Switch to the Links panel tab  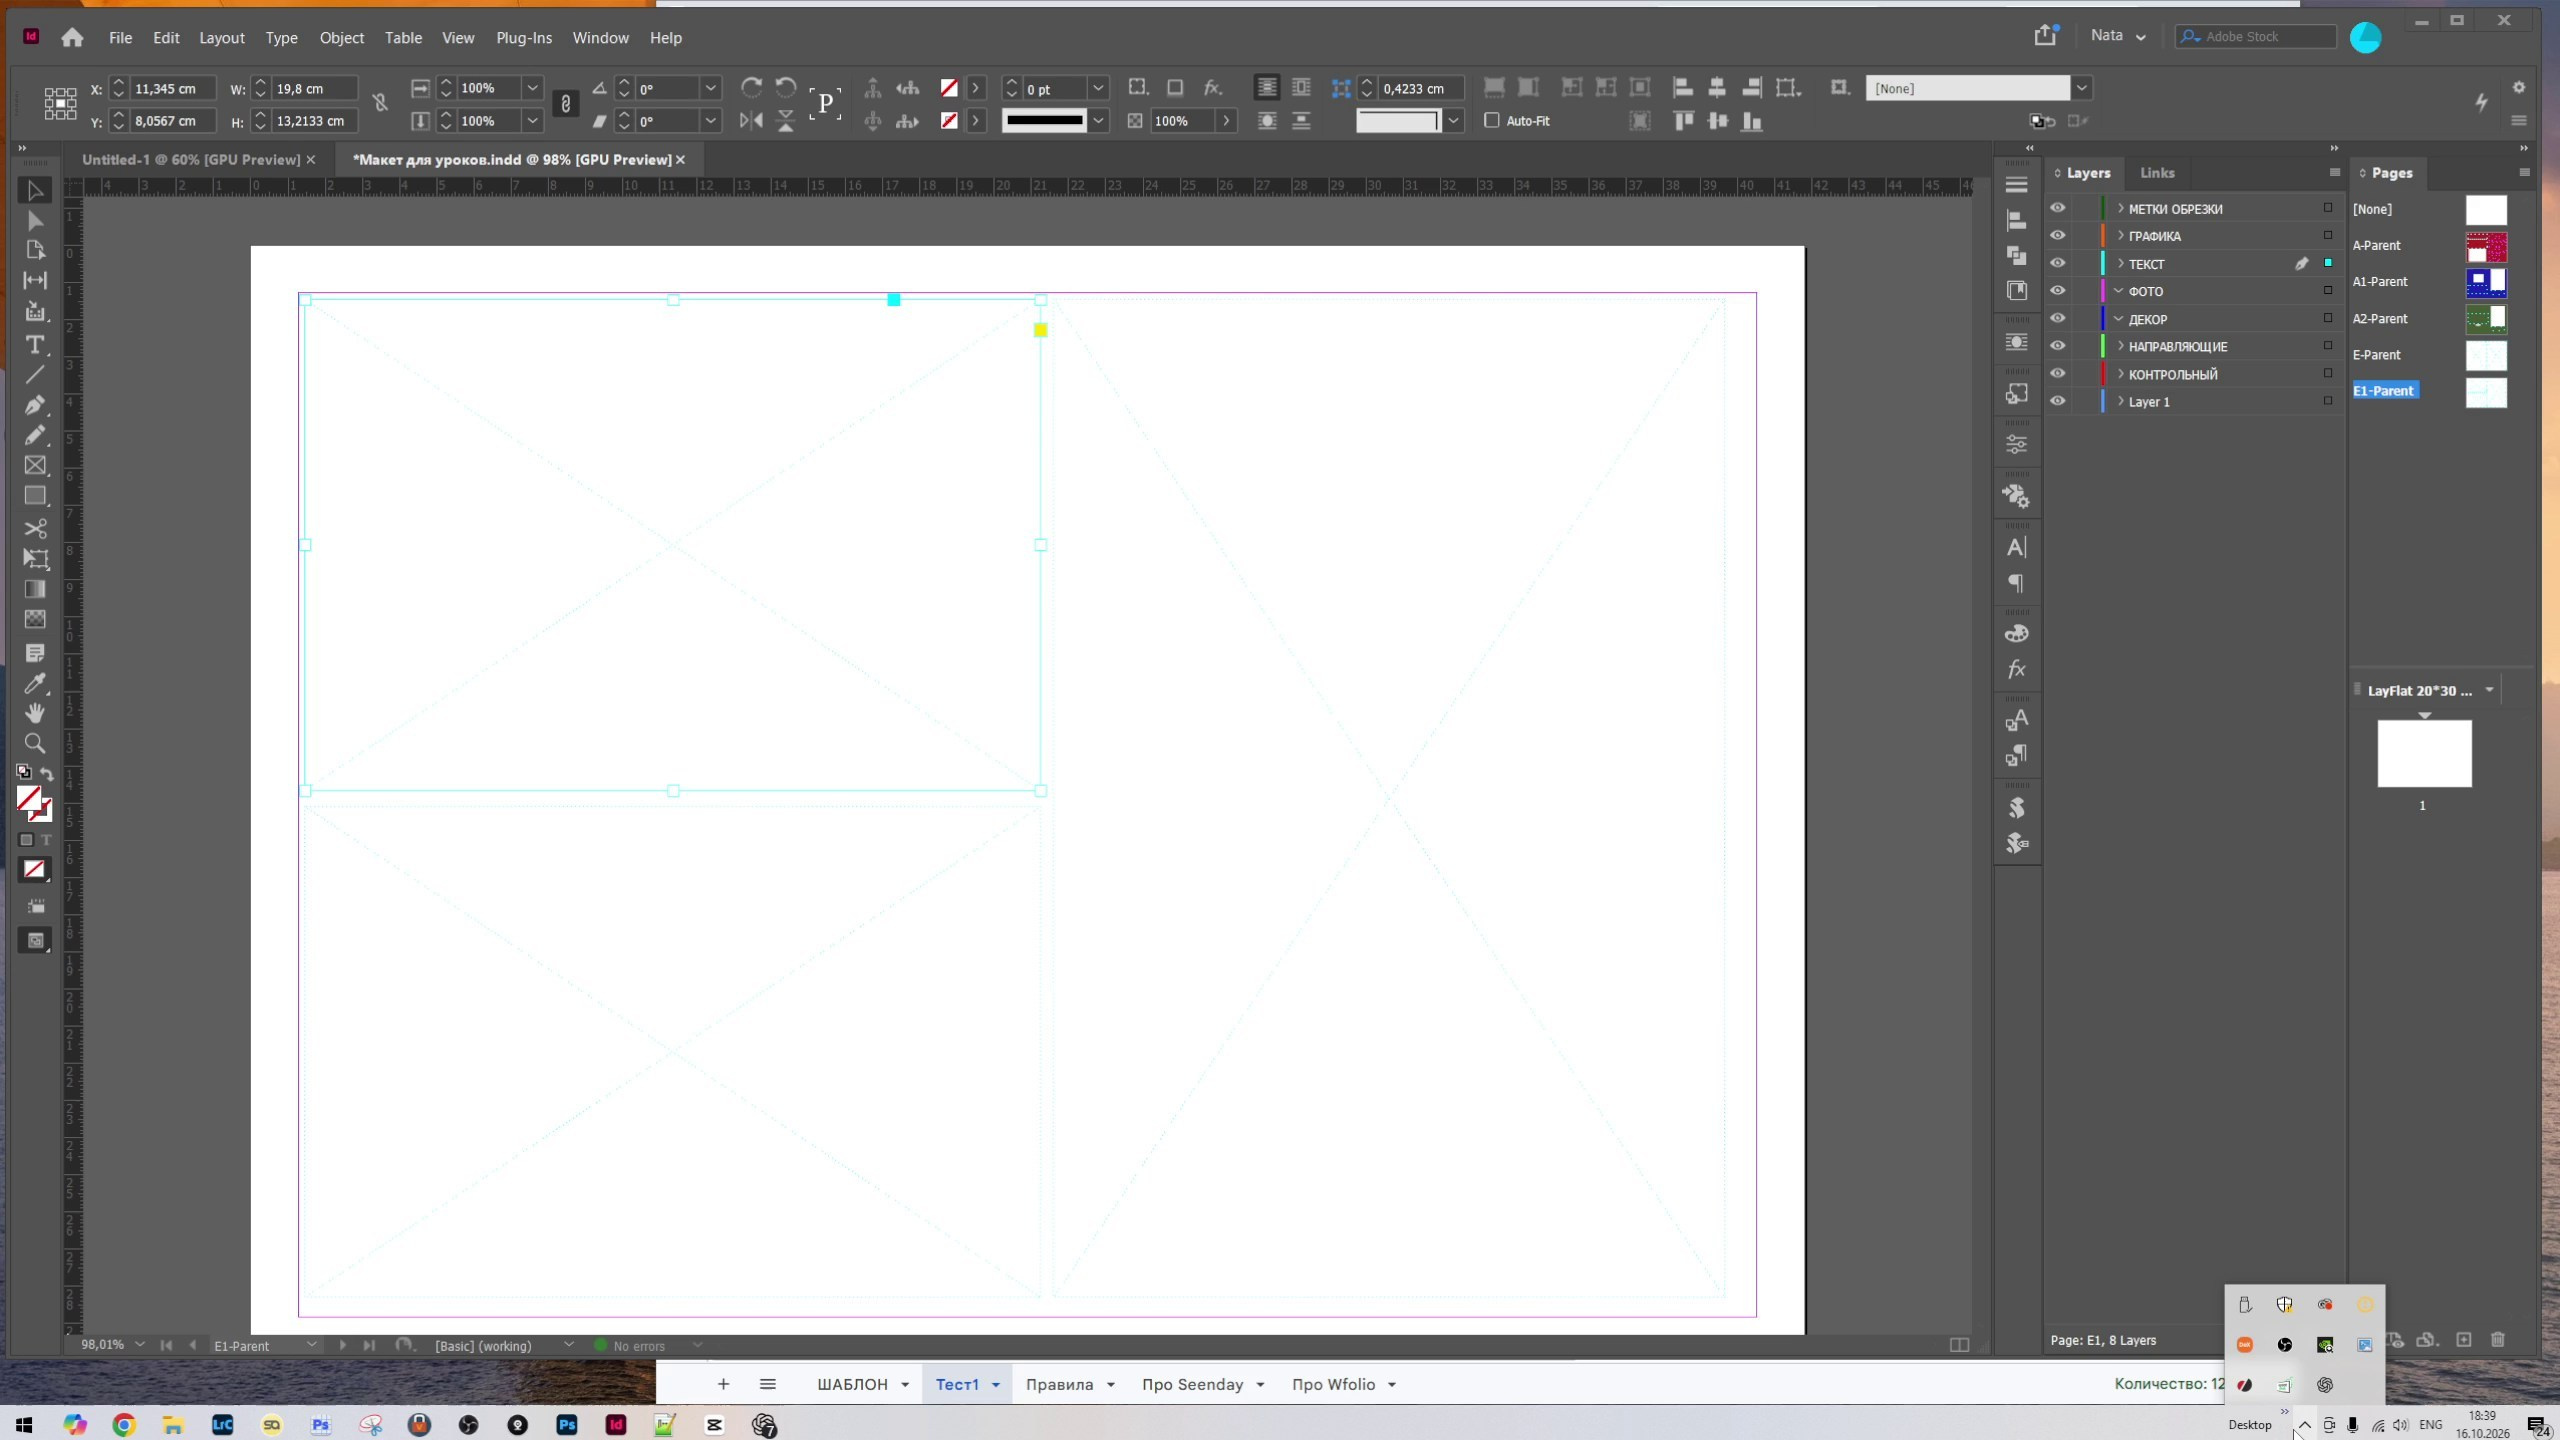(2157, 173)
